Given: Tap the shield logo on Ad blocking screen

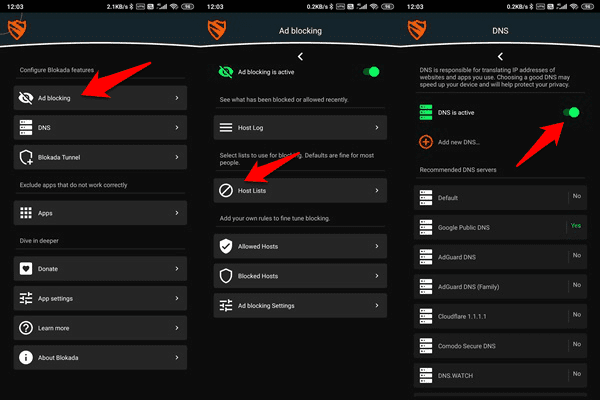Looking at the screenshot, I should click(217, 30).
